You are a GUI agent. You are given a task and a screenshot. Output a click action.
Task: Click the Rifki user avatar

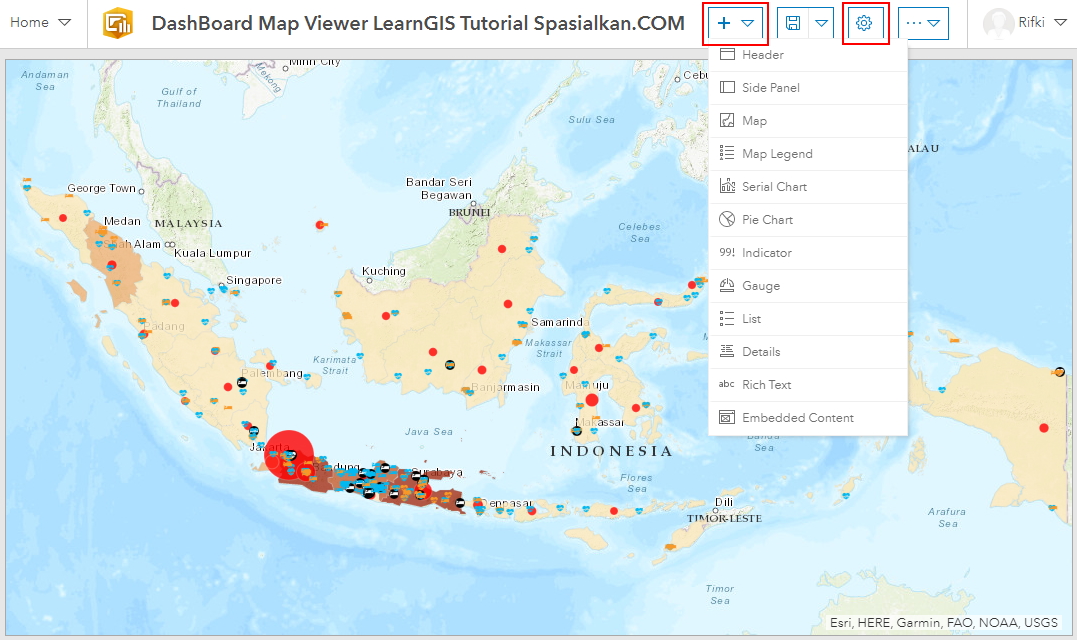point(998,23)
